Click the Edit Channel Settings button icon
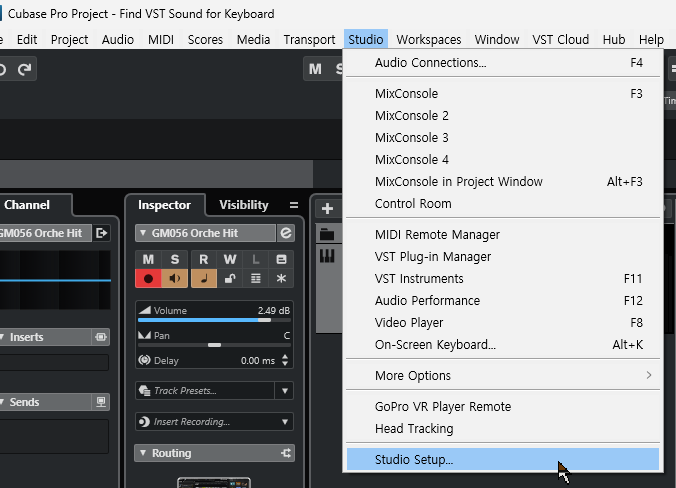Image resolution: width=676 pixels, height=488 pixels. [x=281, y=259]
